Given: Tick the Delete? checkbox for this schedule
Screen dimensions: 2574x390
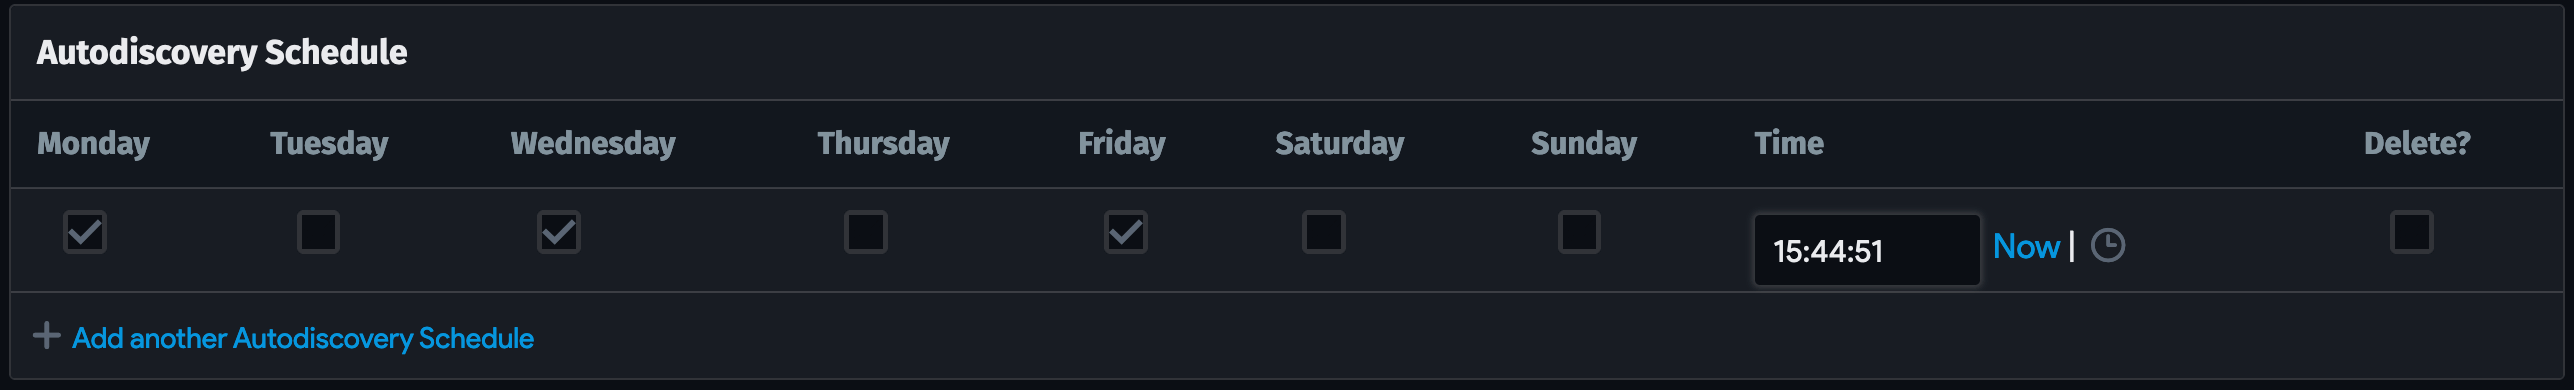Looking at the screenshot, I should (x=2412, y=232).
